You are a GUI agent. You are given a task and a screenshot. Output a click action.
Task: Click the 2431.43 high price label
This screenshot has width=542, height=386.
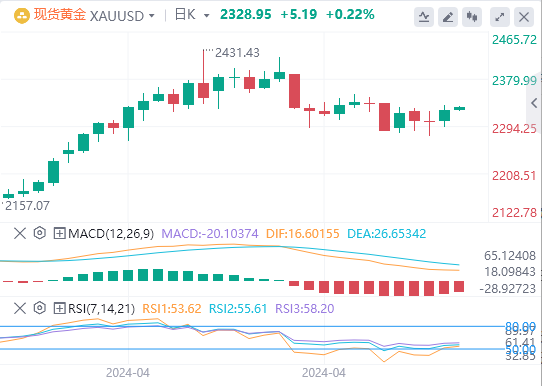click(x=237, y=53)
